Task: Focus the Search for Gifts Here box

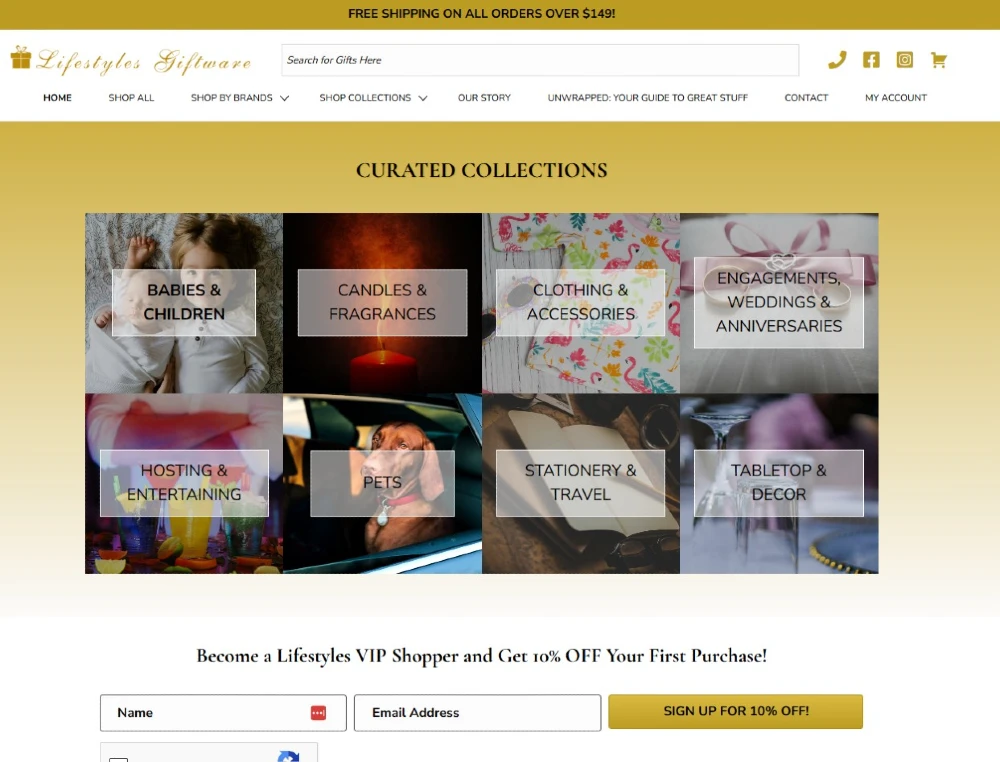Action: [x=540, y=60]
